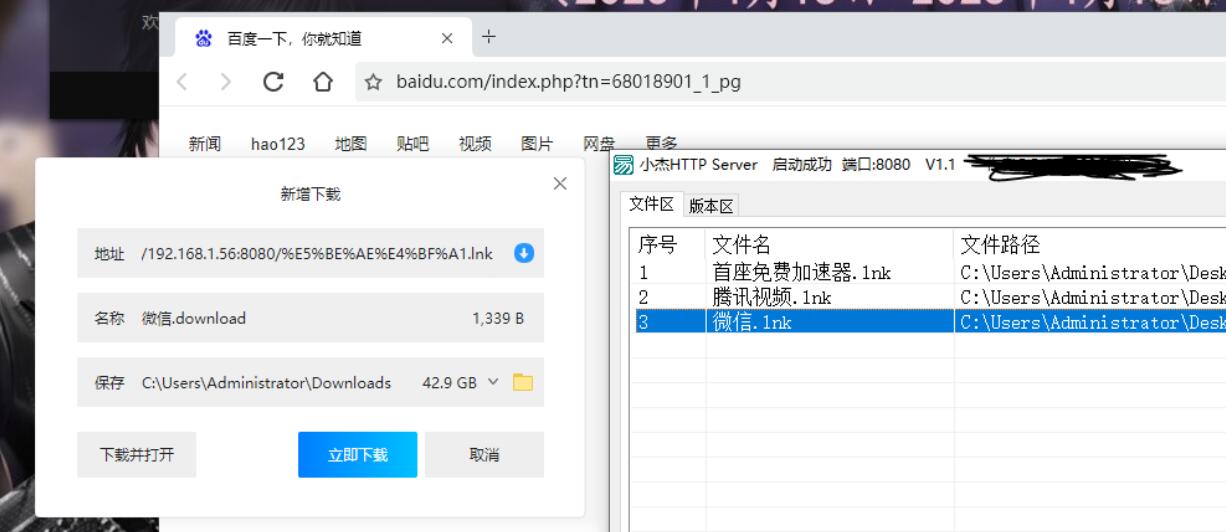
Task: Open the 贴吧 link
Action: pos(413,144)
